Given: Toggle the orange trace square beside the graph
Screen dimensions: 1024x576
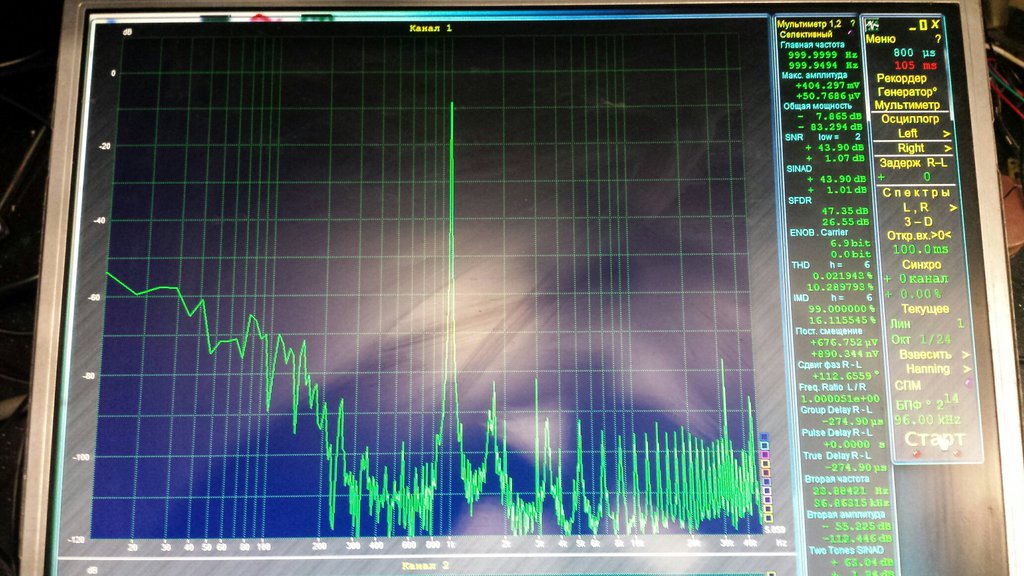Looking at the screenshot, I should [766, 473].
